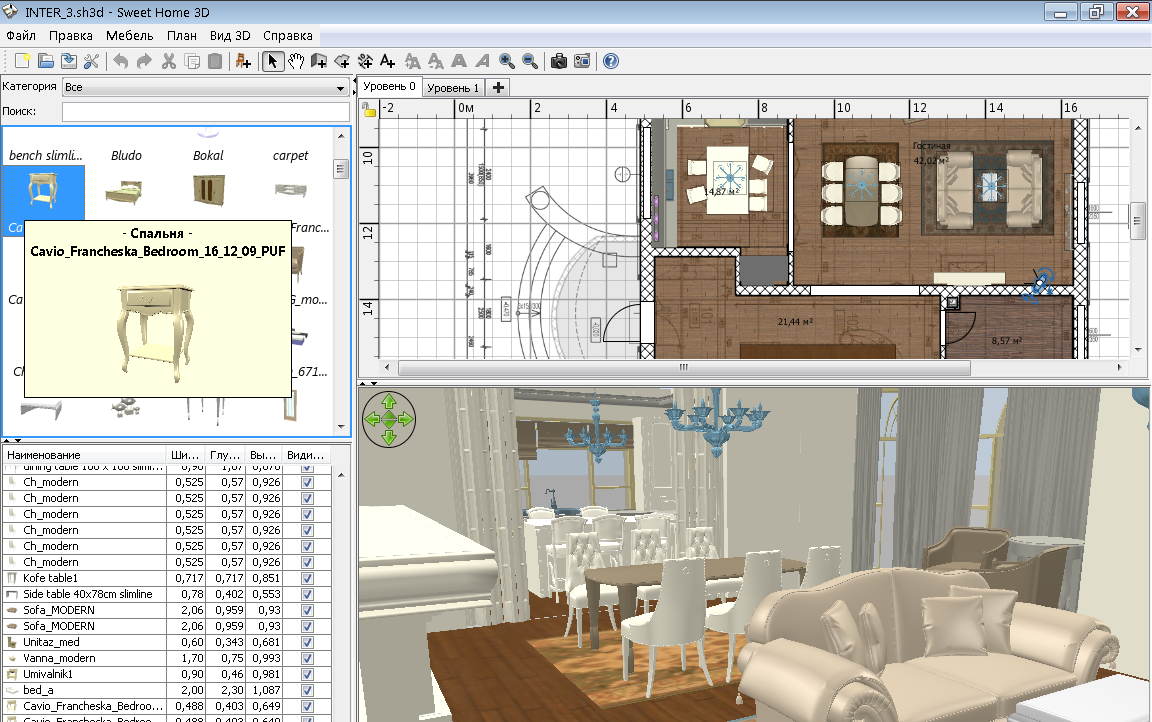Image resolution: width=1152 pixels, height=722 pixels.
Task: Click the add level plus tab
Action: [x=498, y=88]
